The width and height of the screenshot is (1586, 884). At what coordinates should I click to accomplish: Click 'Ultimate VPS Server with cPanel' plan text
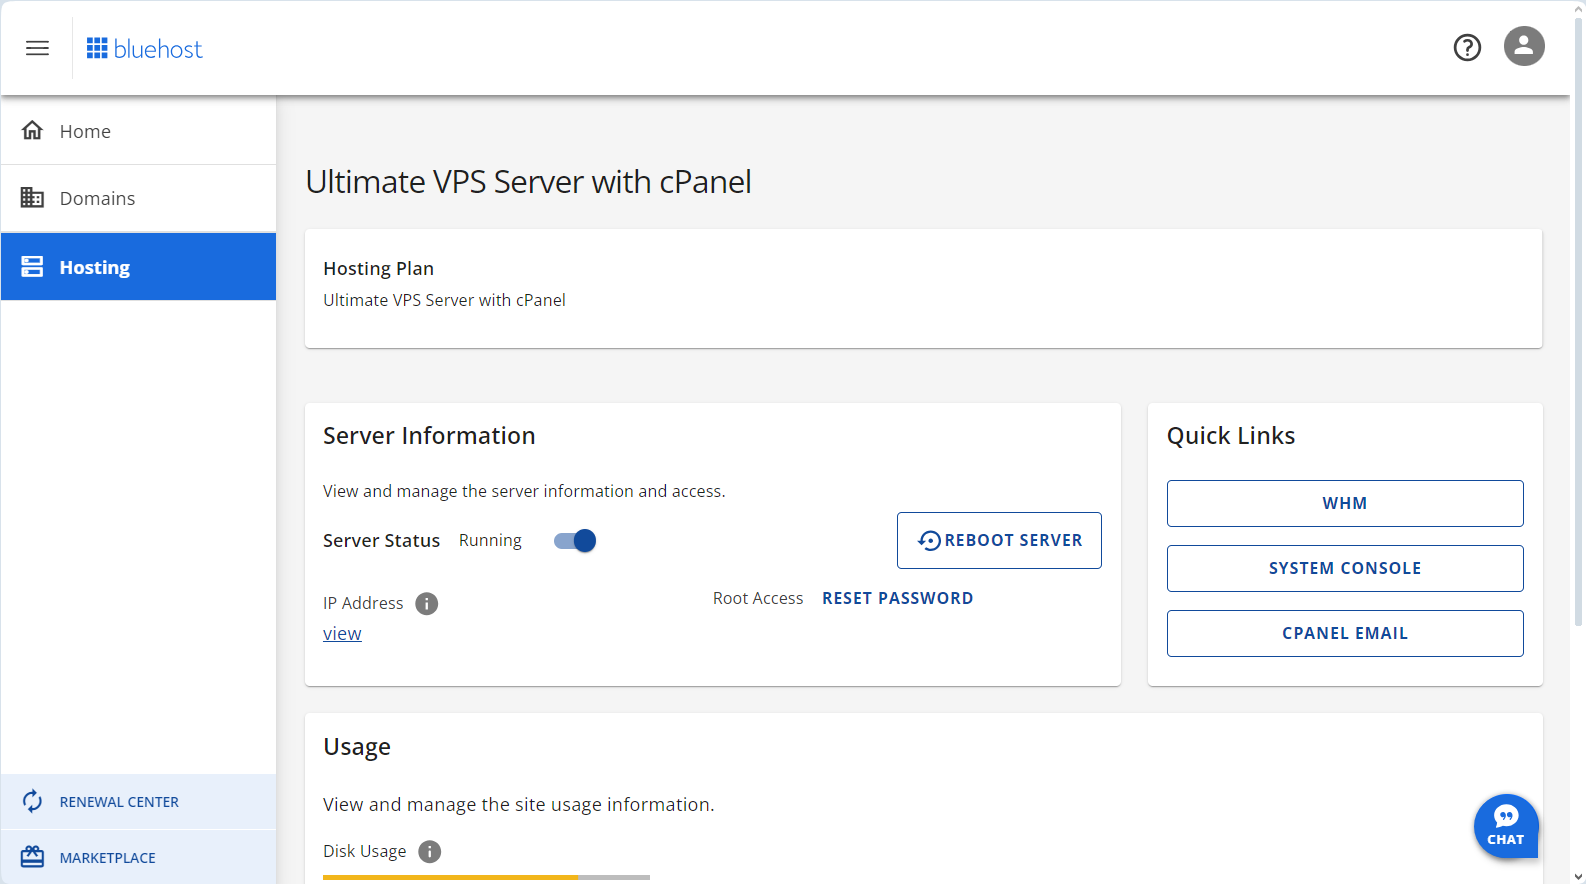444,300
